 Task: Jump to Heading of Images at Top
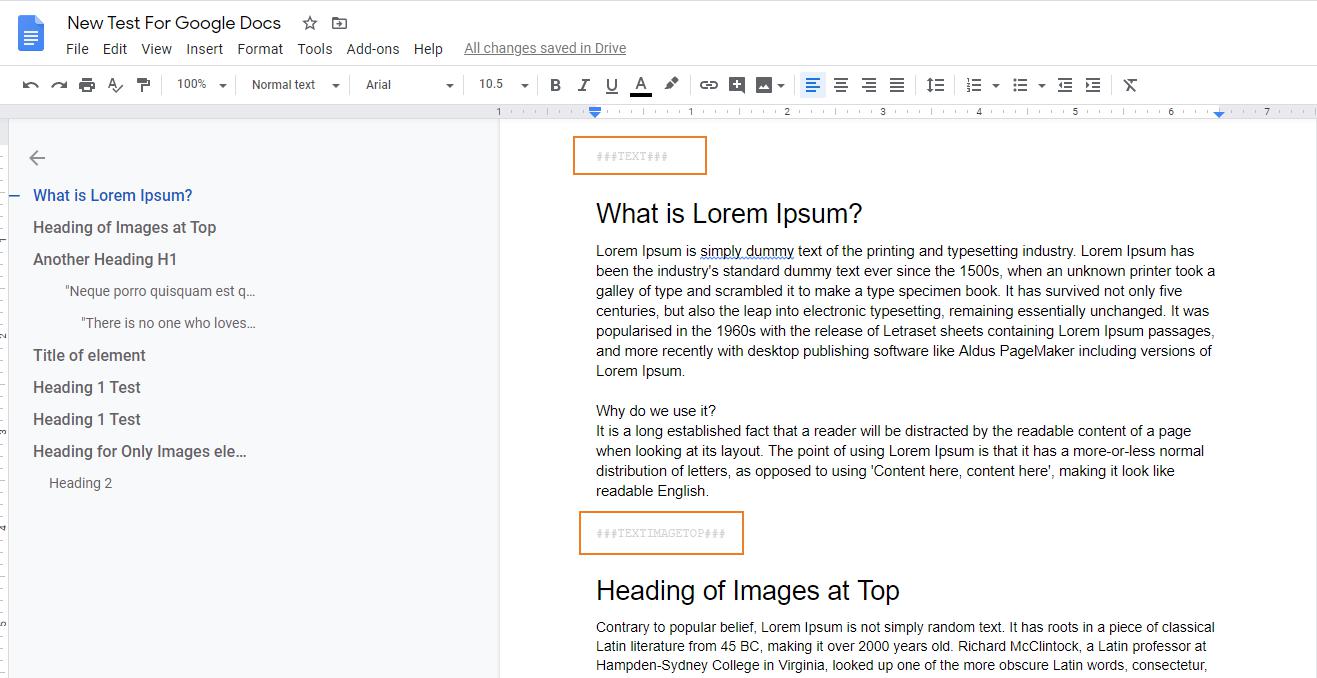tap(124, 227)
